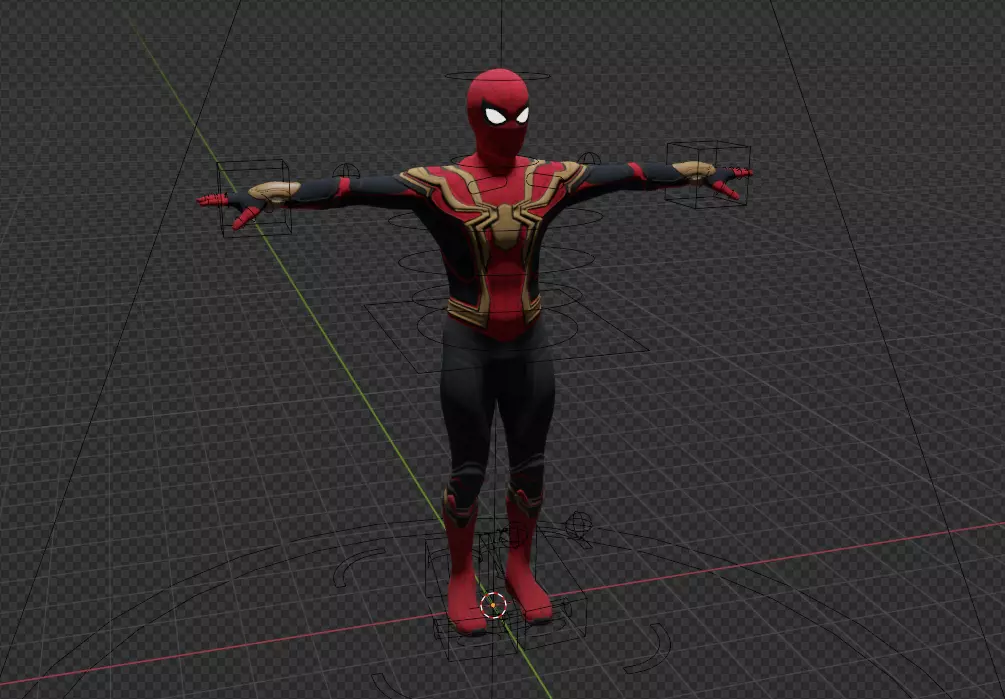Select dome shoulder control at viewer's left
The height and width of the screenshot is (699, 1005).
click(x=345, y=170)
